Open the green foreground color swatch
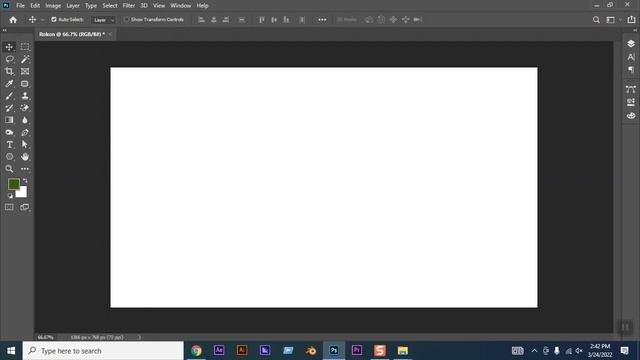The height and width of the screenshot is (360, 640). pos(13,184)
